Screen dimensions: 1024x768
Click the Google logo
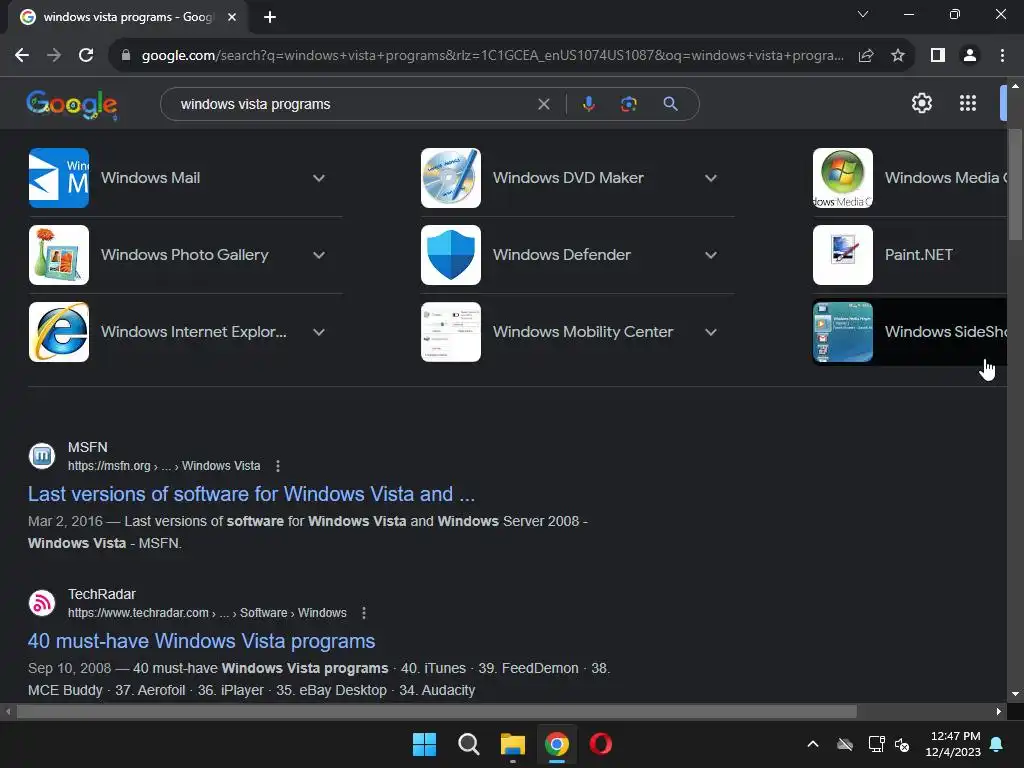click(x=72, y=104)
